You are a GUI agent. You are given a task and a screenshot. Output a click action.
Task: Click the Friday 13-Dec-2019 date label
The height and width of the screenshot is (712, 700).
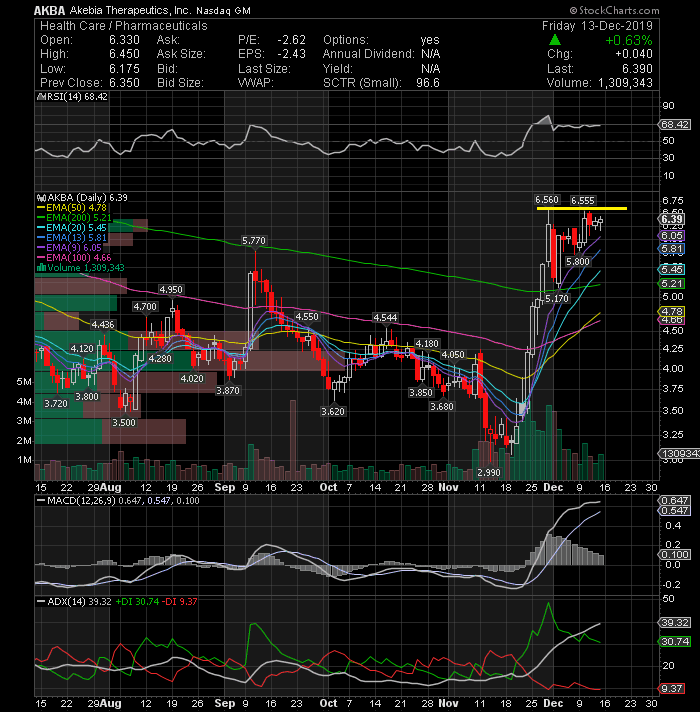(x=597, y=25)
